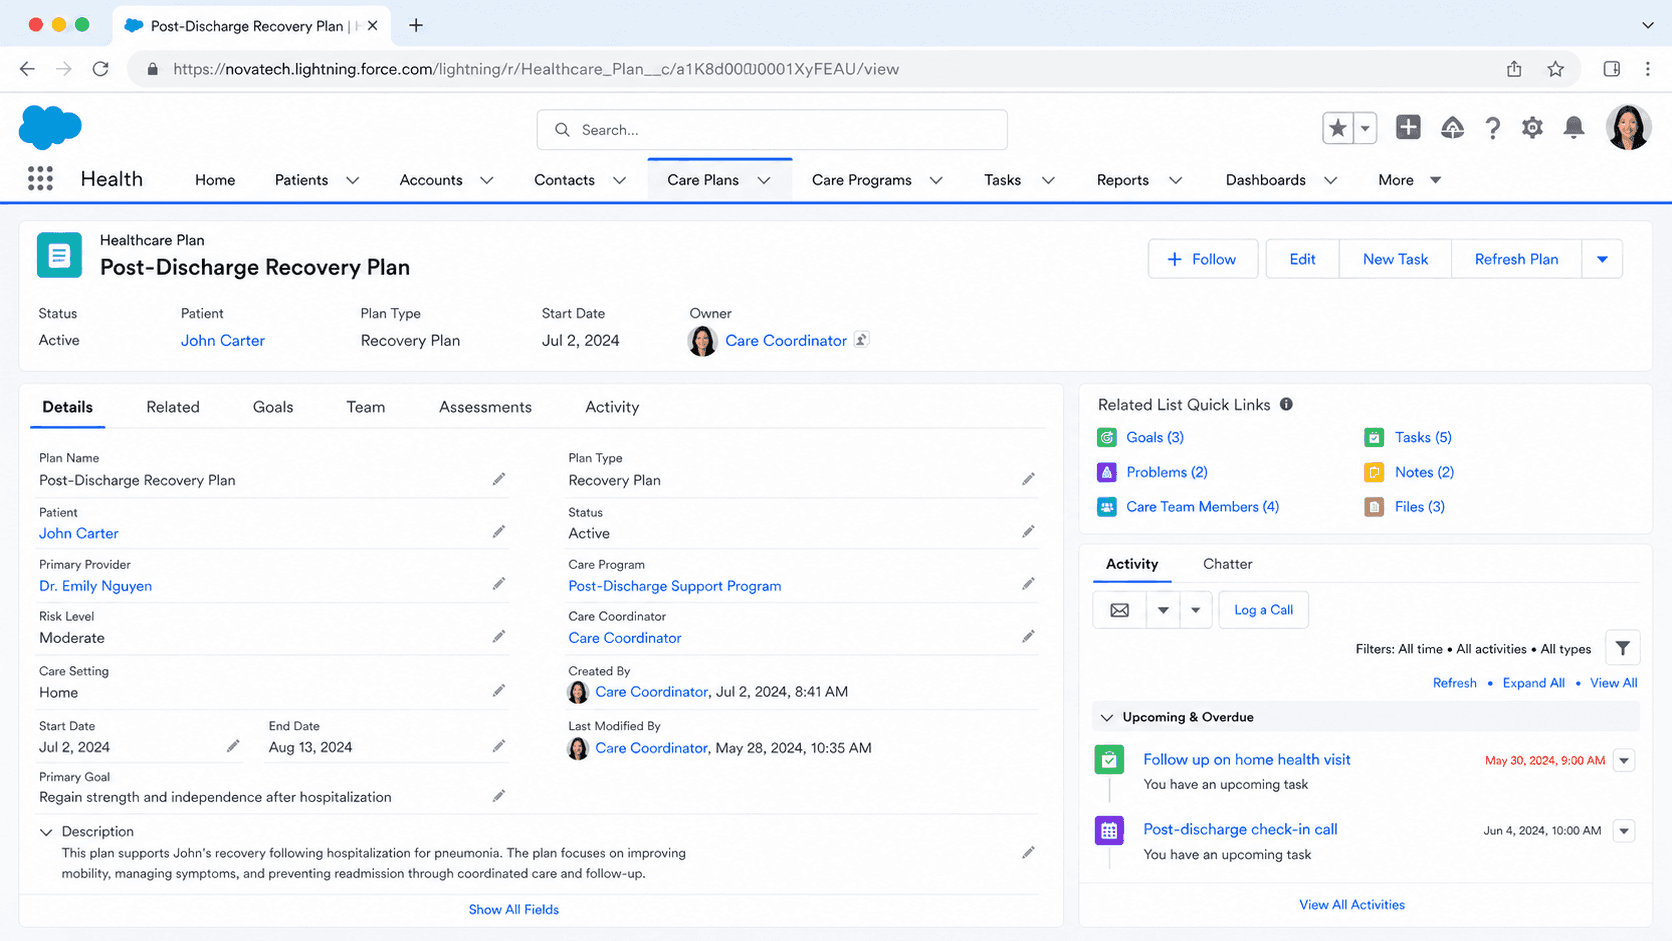The image size is (1672, 941).
Task: Switch to the Chatter tab
Action: click(1228, 564)
